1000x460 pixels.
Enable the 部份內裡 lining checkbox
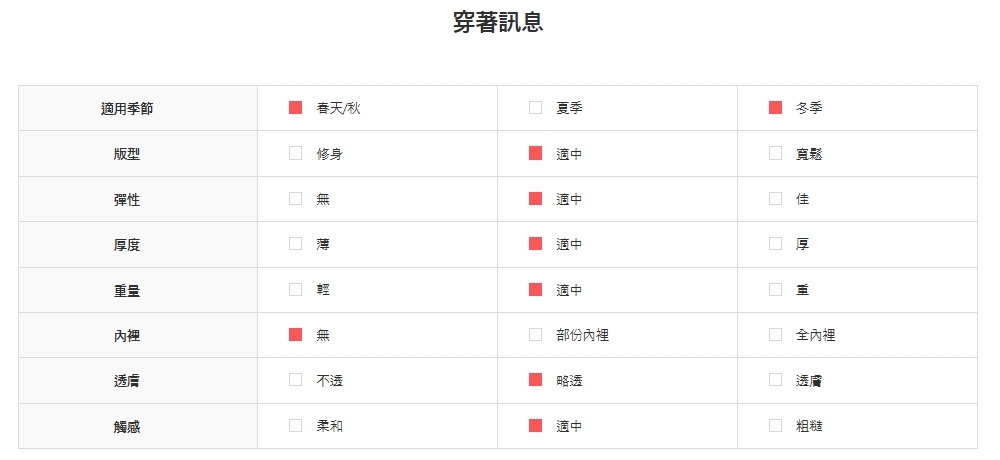point(535,335)
